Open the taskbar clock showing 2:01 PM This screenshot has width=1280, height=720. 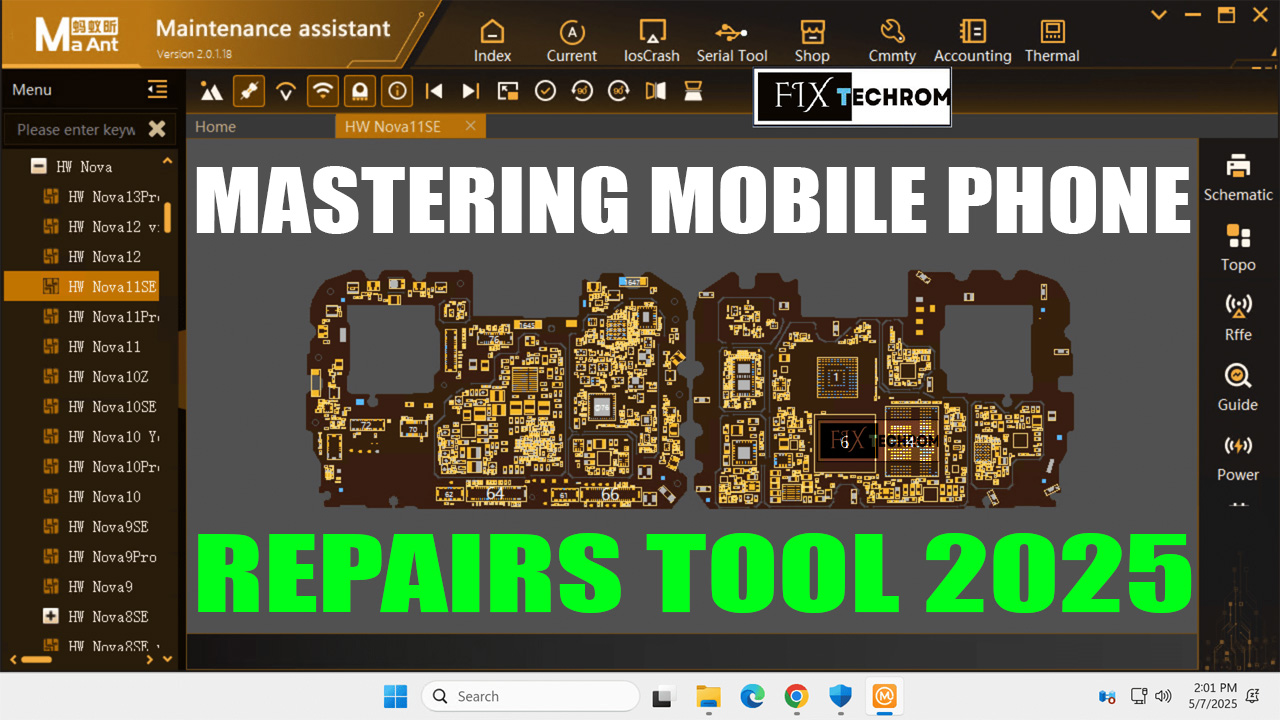point(1214,696)
